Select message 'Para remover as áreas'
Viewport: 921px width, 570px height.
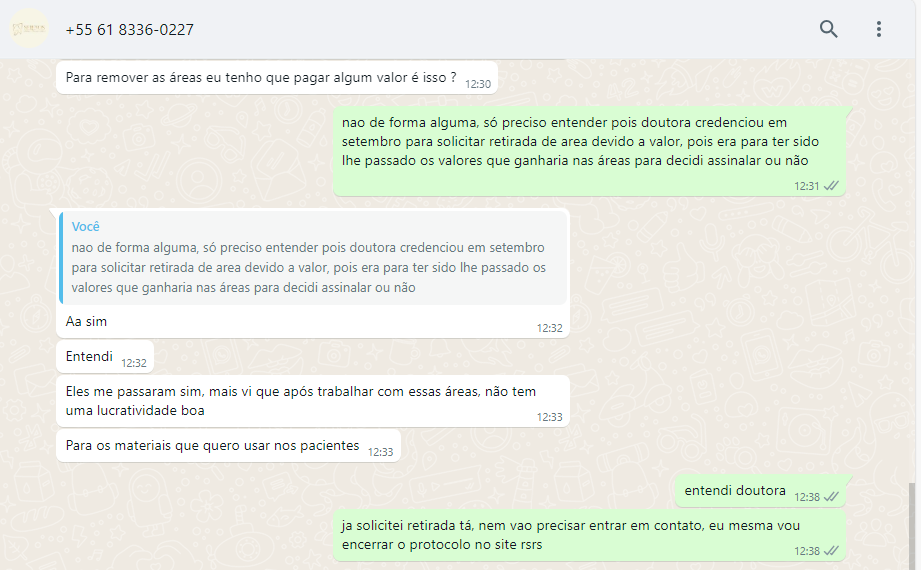pos(277,78)
